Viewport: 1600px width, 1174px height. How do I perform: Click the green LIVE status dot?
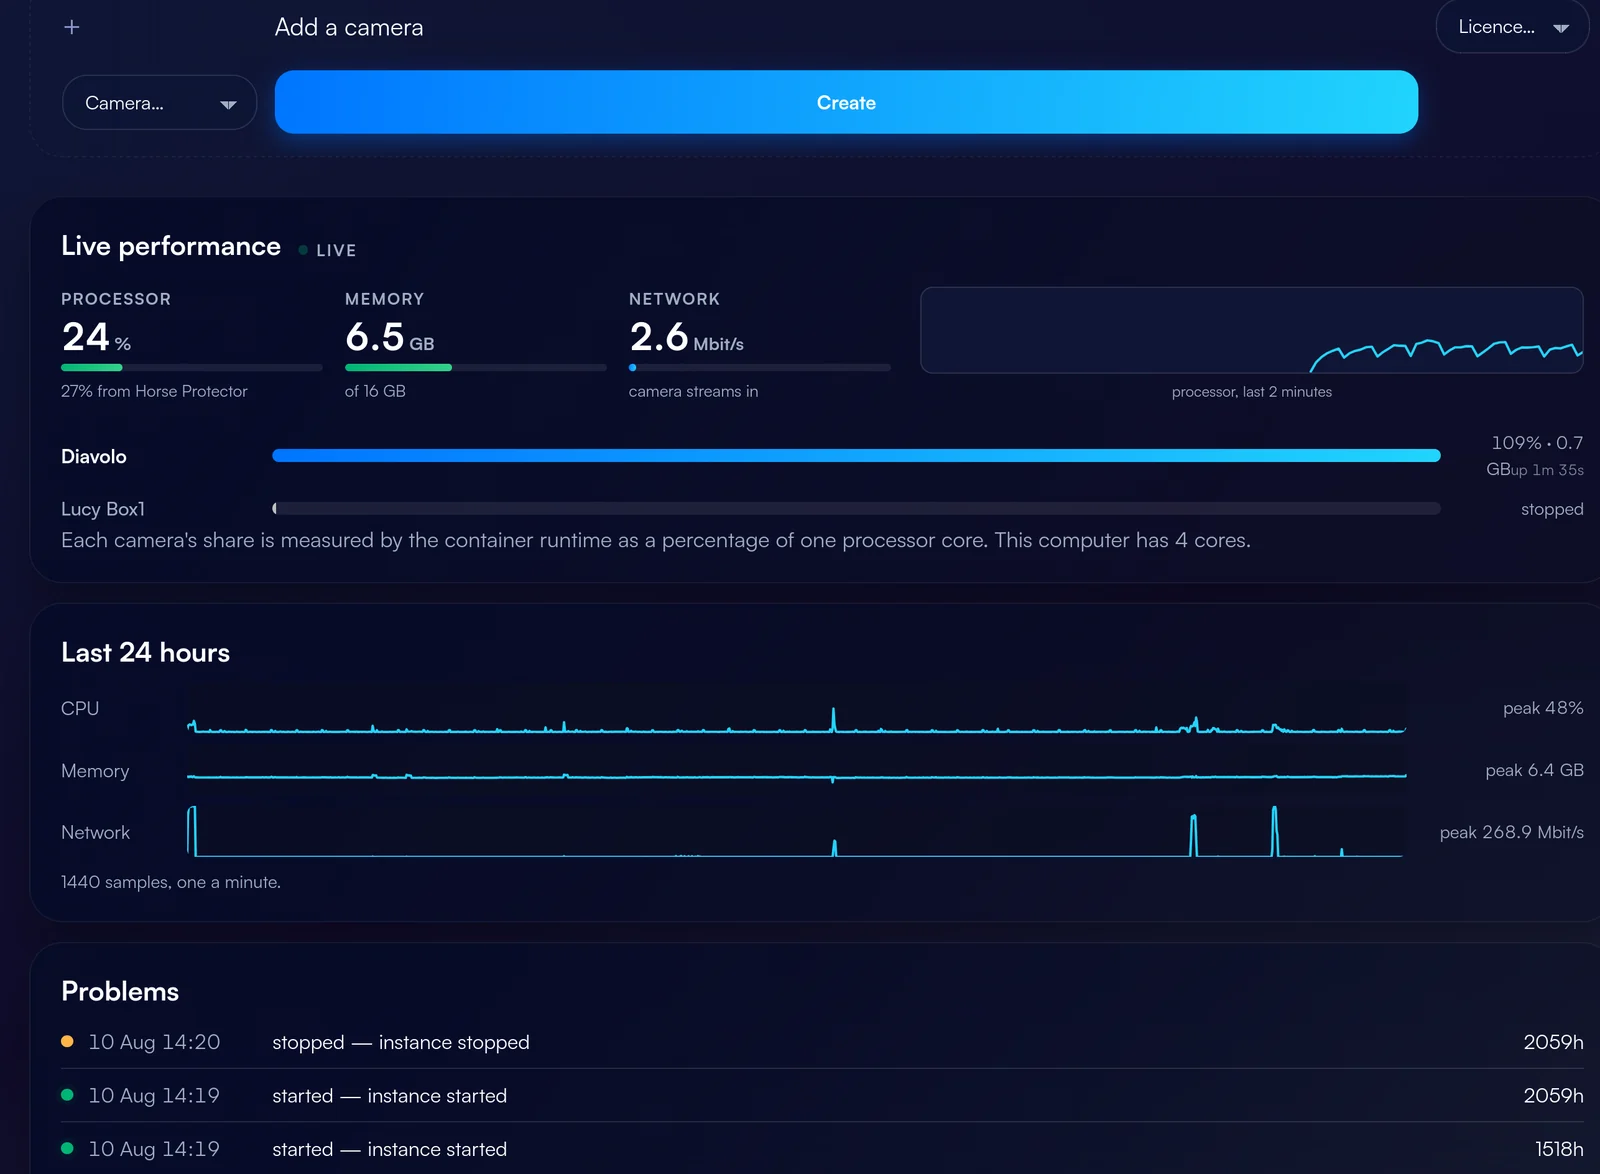coord(303,250)
